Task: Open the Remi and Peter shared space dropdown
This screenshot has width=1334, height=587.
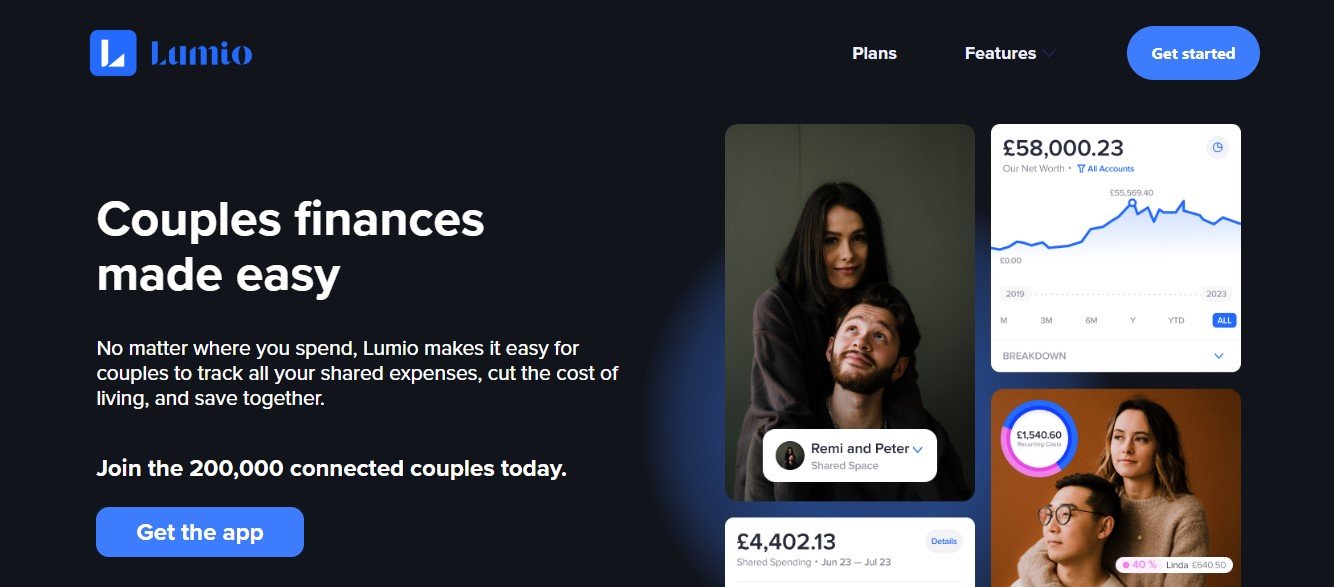Action: coord(917,450)
